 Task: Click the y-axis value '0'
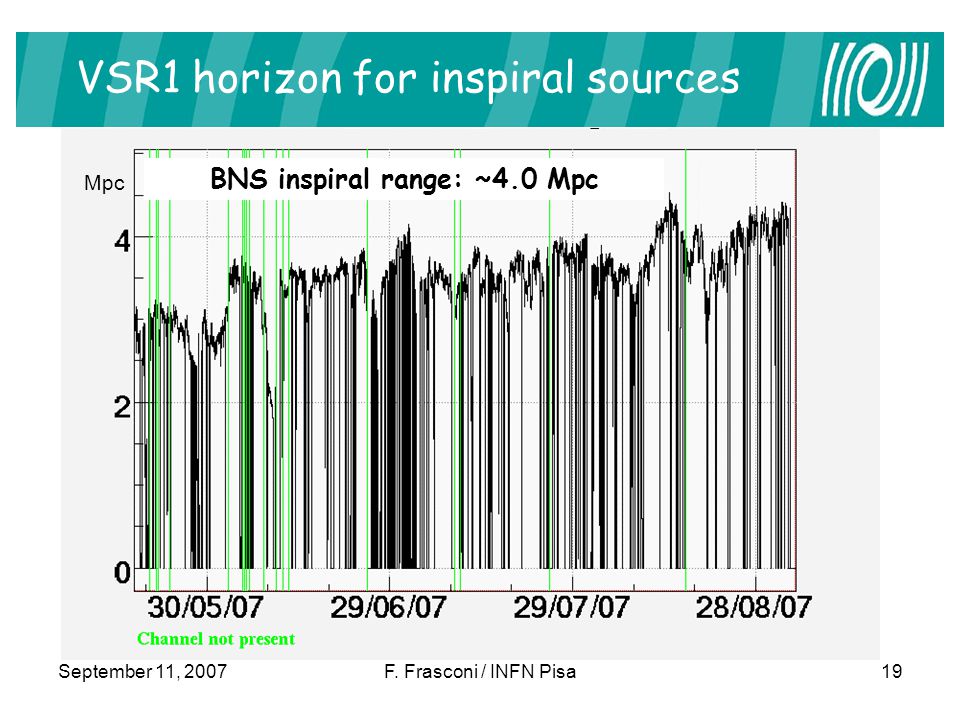122,573
